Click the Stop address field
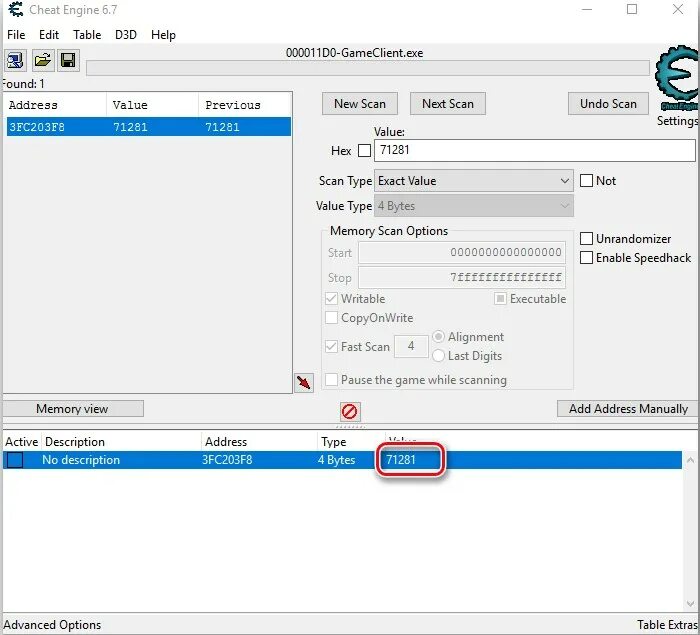Image resolution: width=700 pixels, height=635 pixels. 462,278
